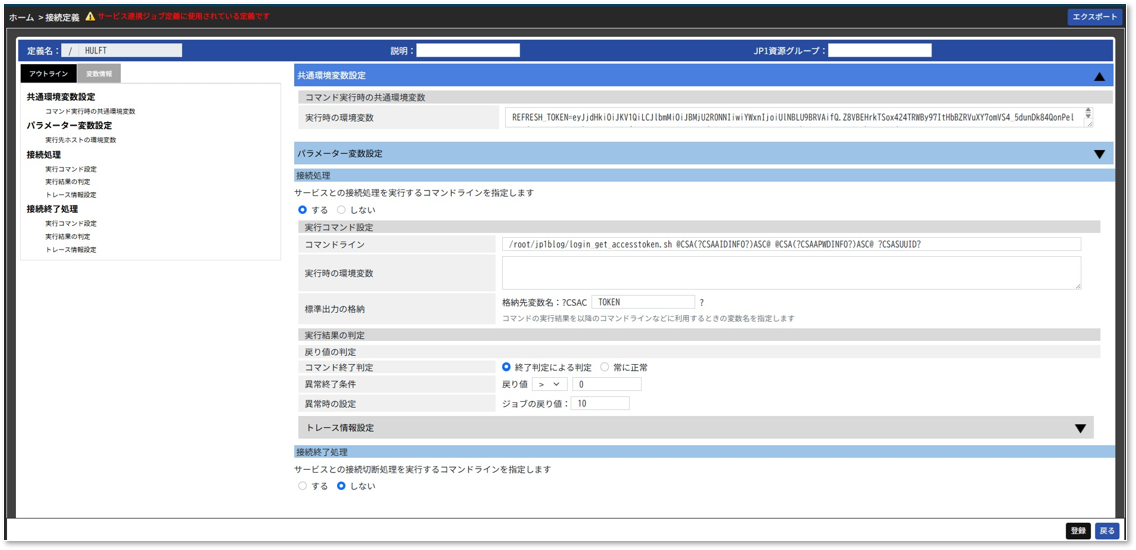Screen dimensions: 1136x550
Task: Choose the 常に正常 radio option
Action: (x=605, y=367)
